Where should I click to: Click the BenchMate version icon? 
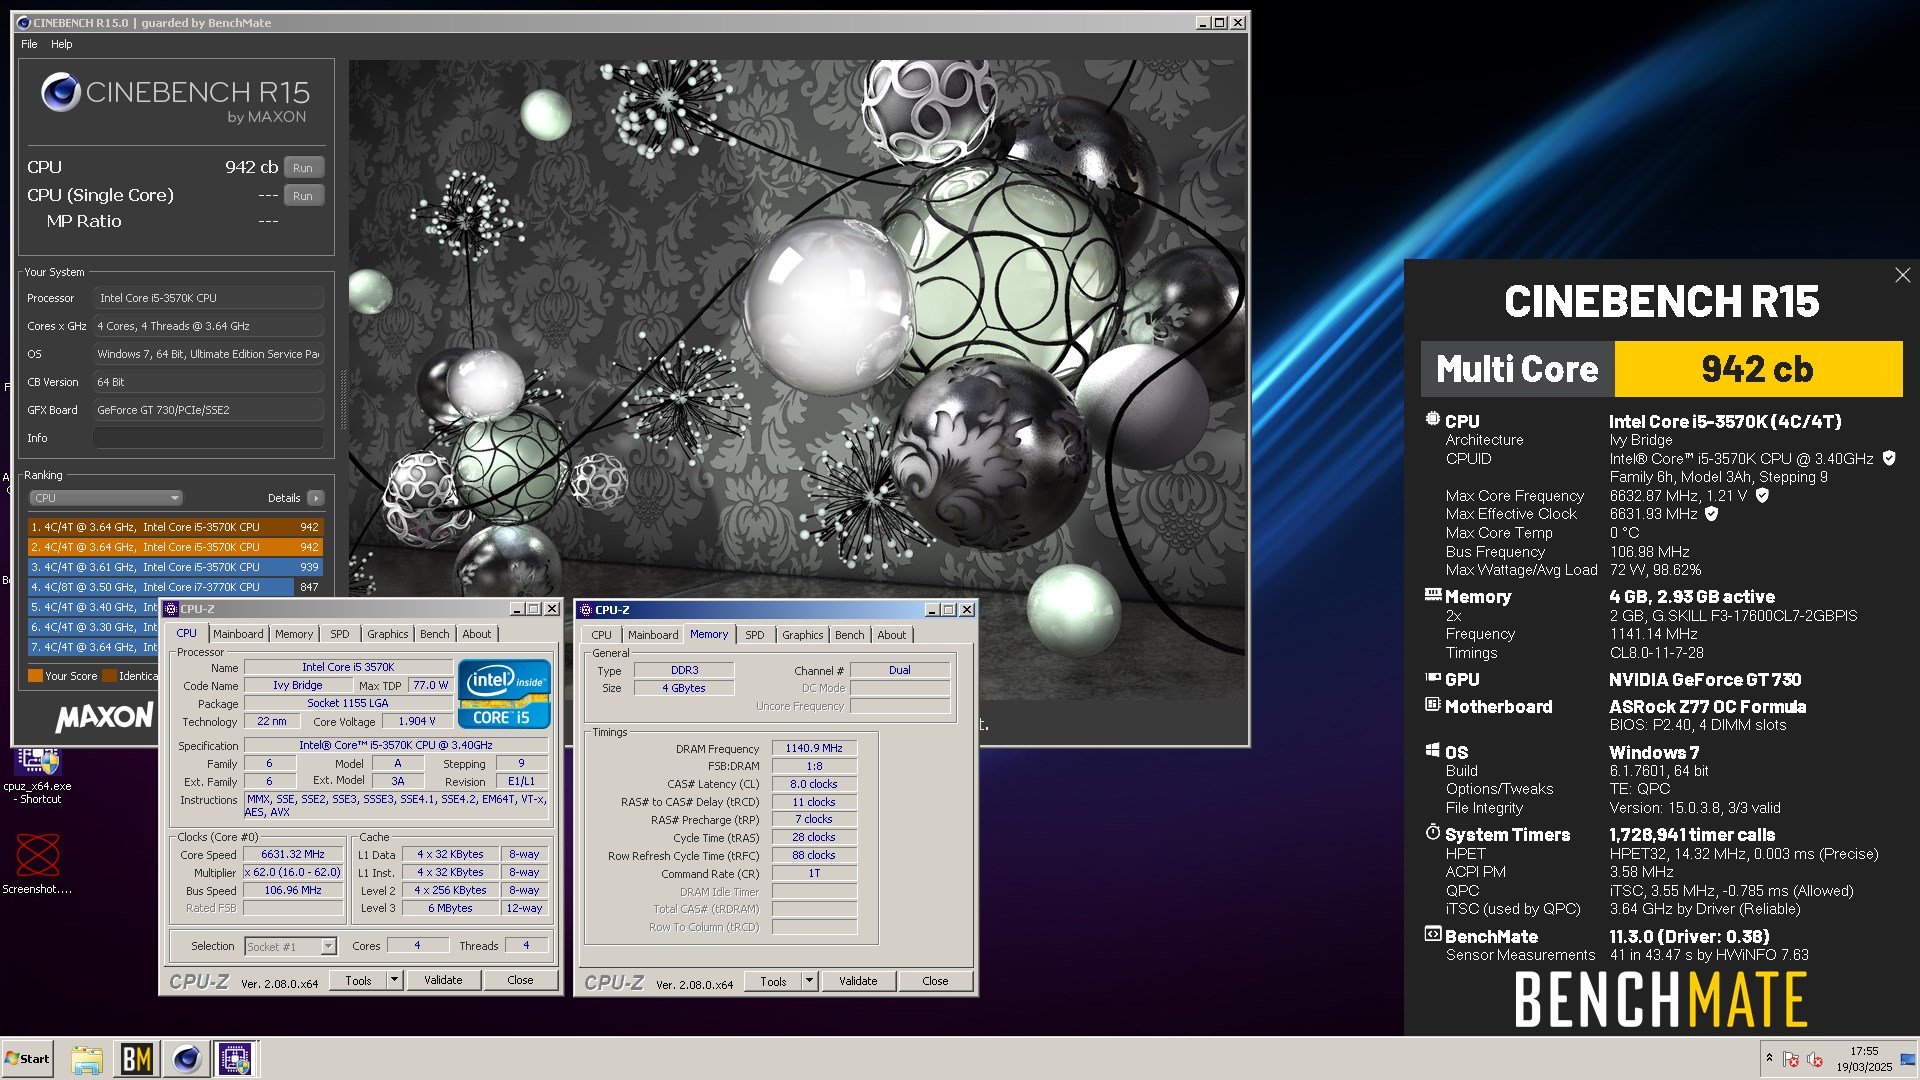[1432, 934]
